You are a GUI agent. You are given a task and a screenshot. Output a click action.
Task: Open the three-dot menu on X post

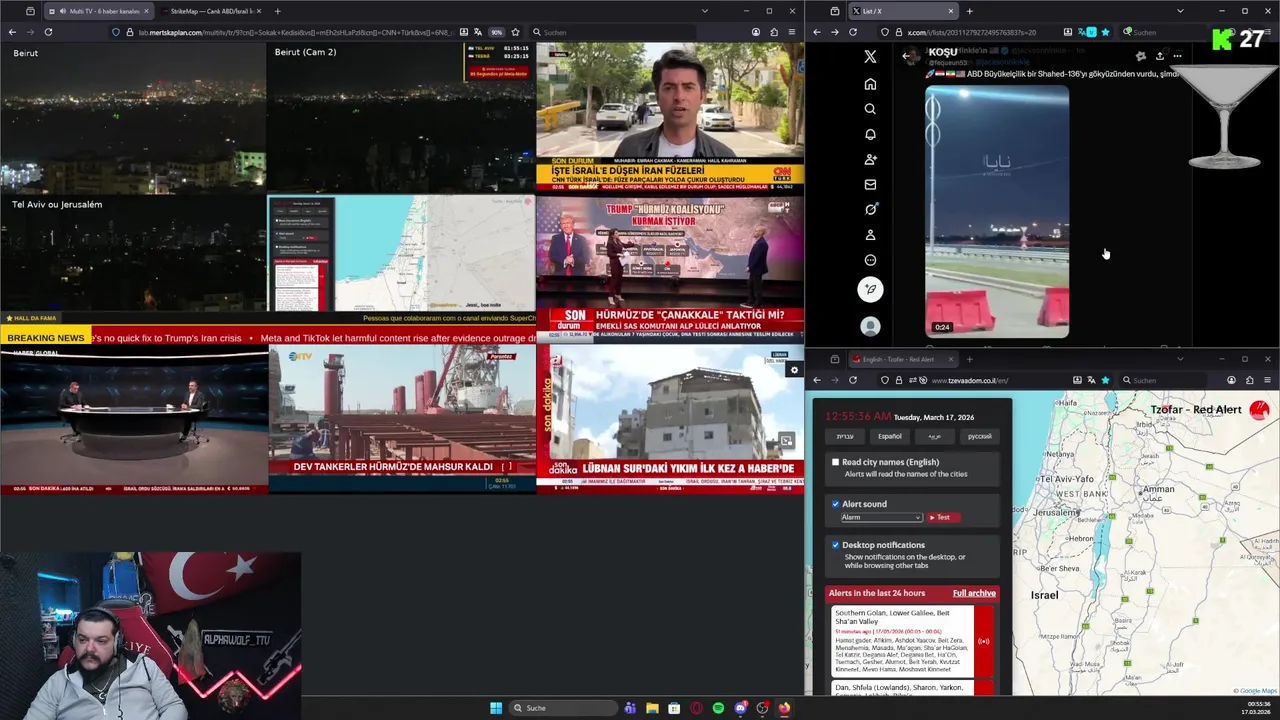click(x=1177, y=56)
